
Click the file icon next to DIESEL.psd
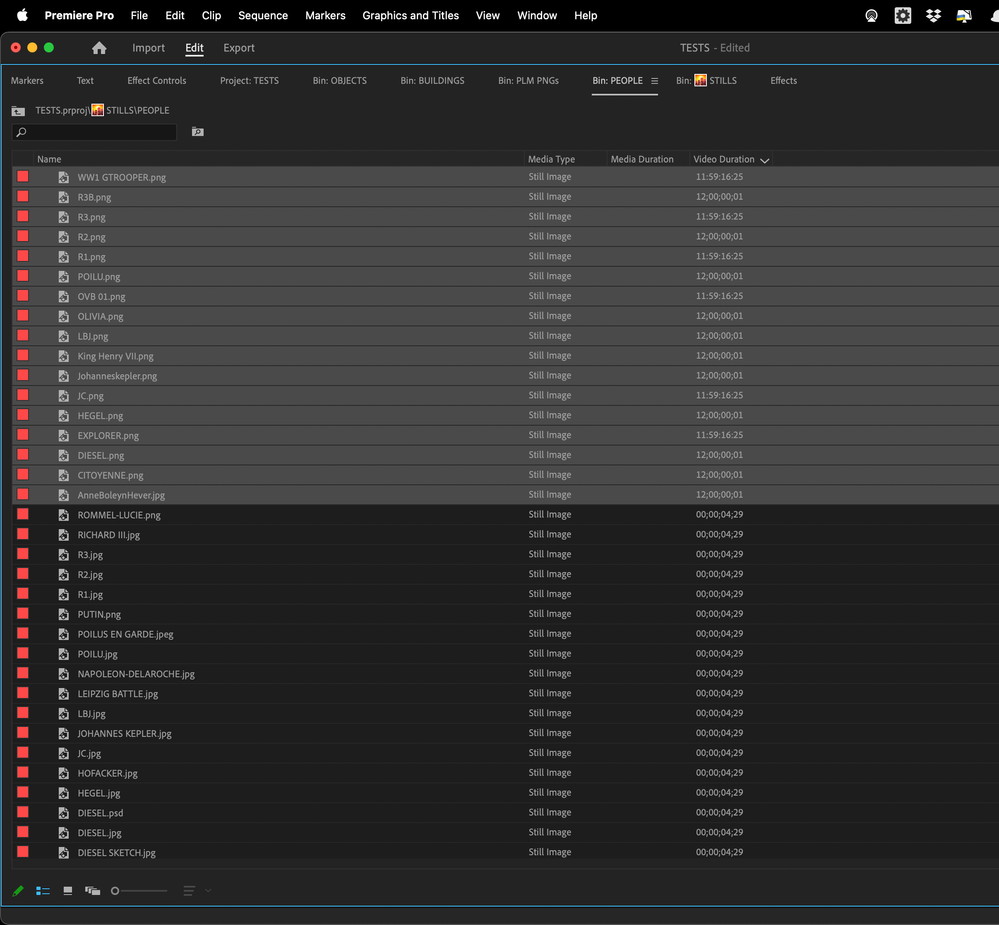pyautogui.click(x=64, y=813)
